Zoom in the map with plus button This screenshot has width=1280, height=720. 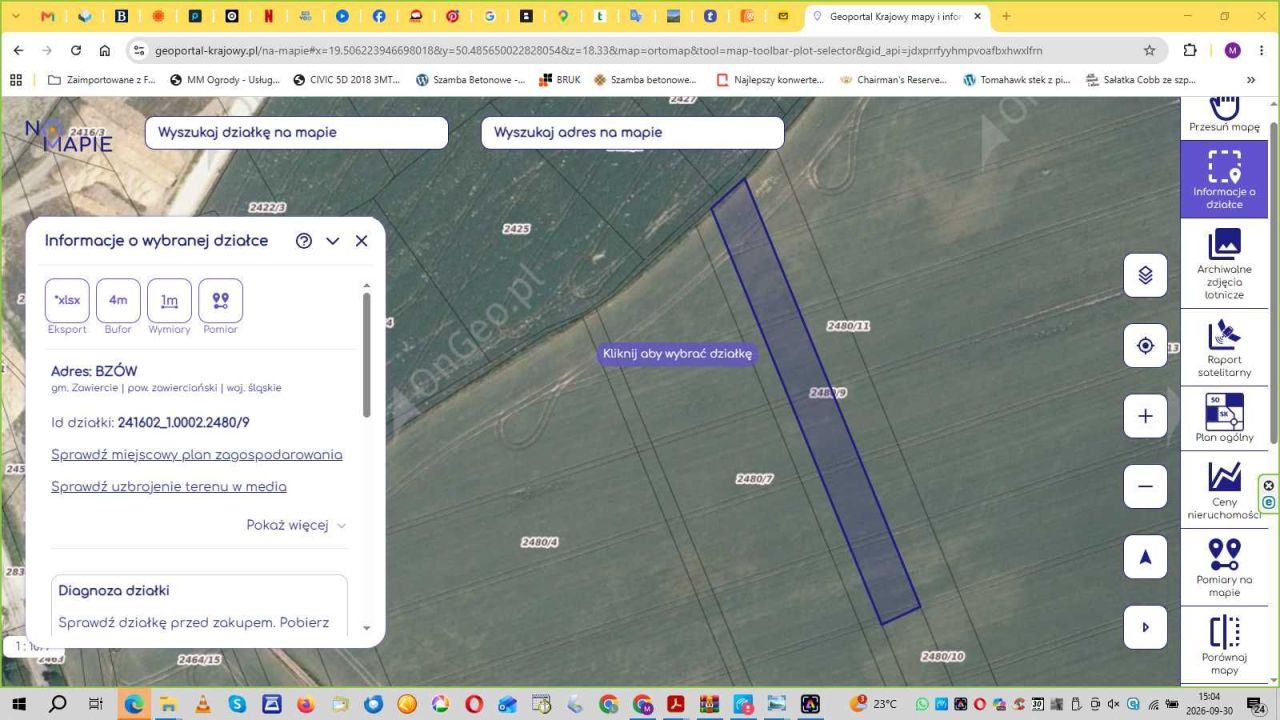(x=1145, y=416)
